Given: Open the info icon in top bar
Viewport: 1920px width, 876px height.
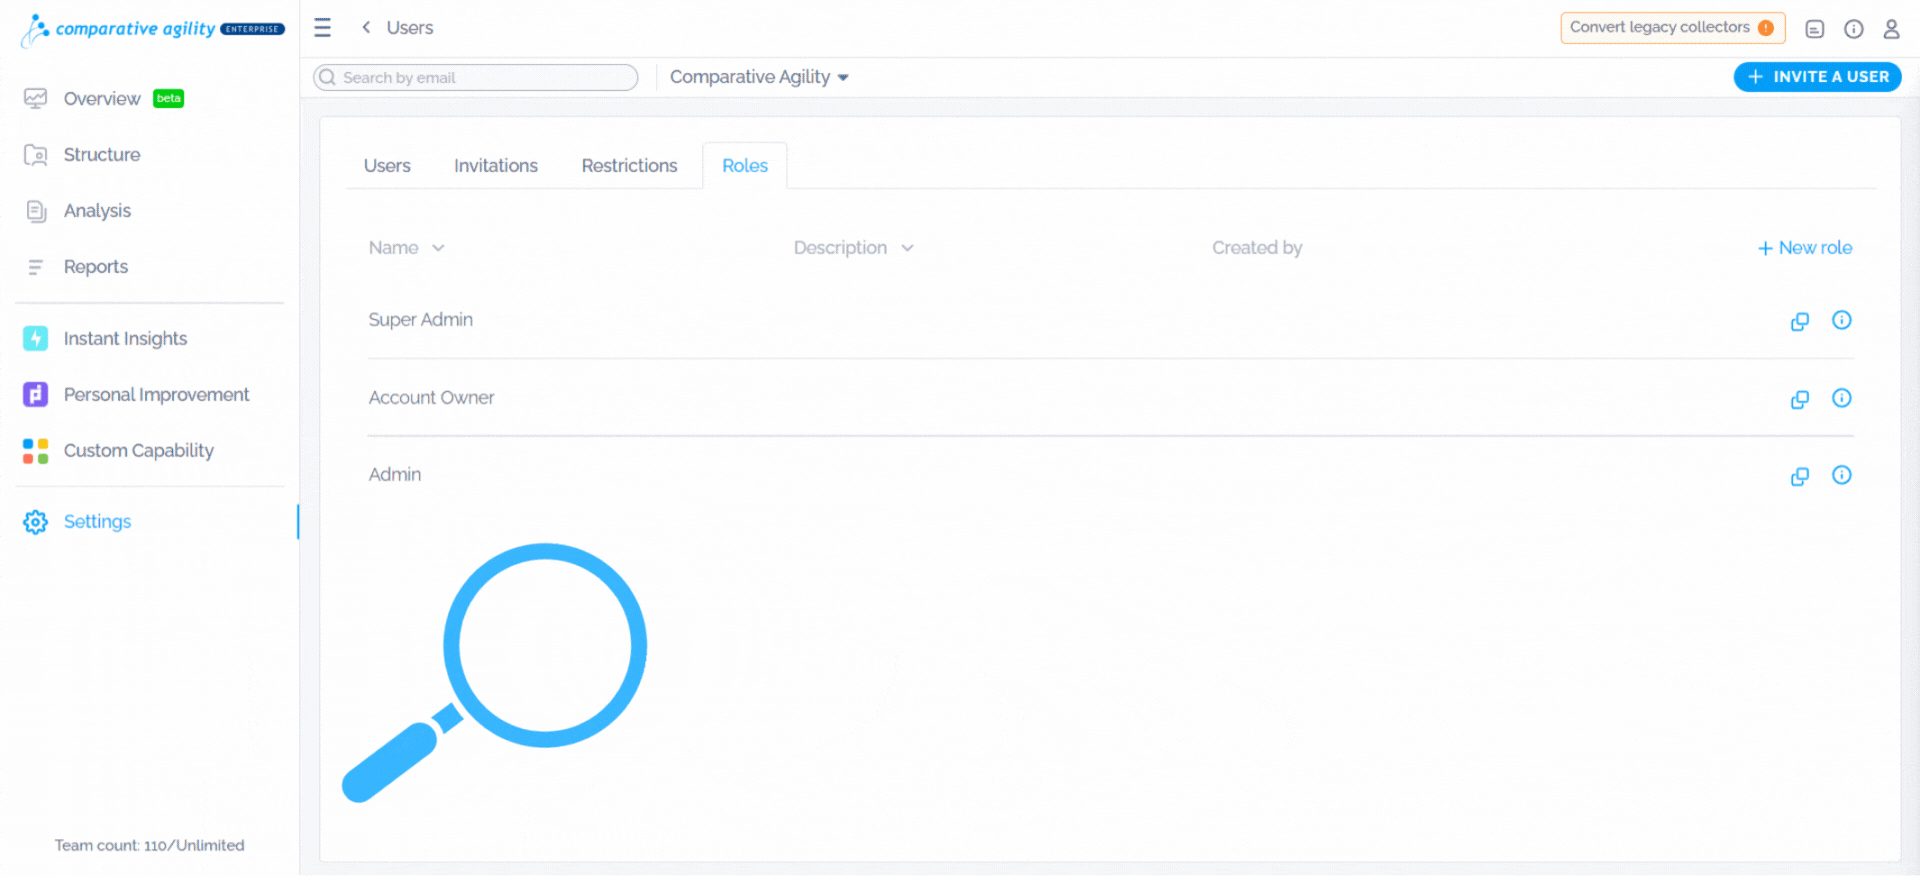Looking at the screenshot, I should coord(1854,29).
